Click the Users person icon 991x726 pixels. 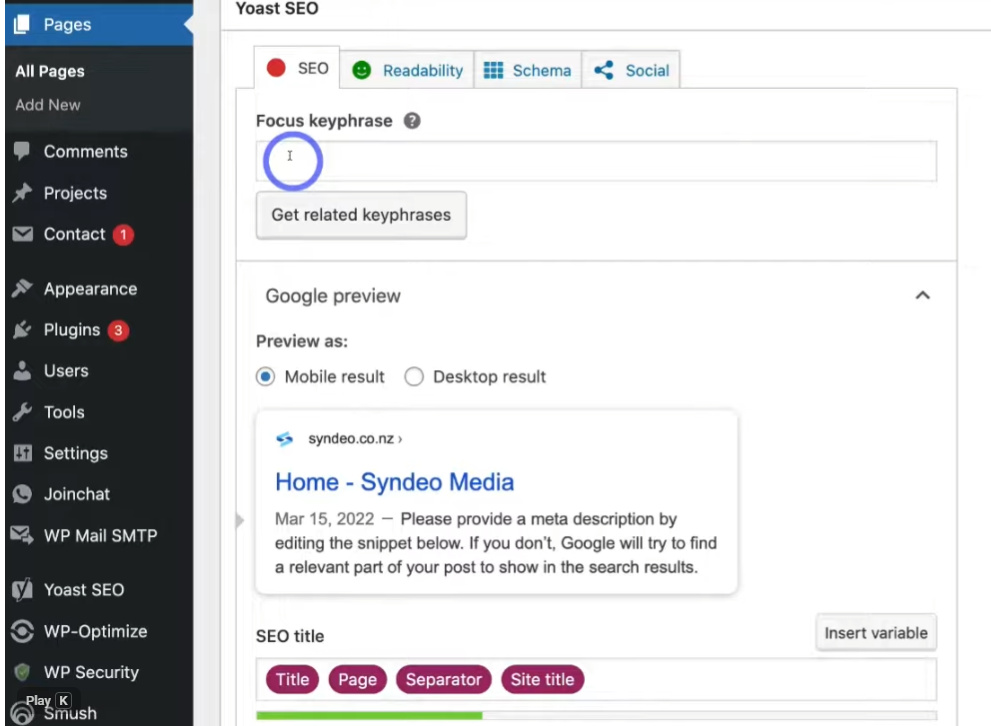(22, 370)
